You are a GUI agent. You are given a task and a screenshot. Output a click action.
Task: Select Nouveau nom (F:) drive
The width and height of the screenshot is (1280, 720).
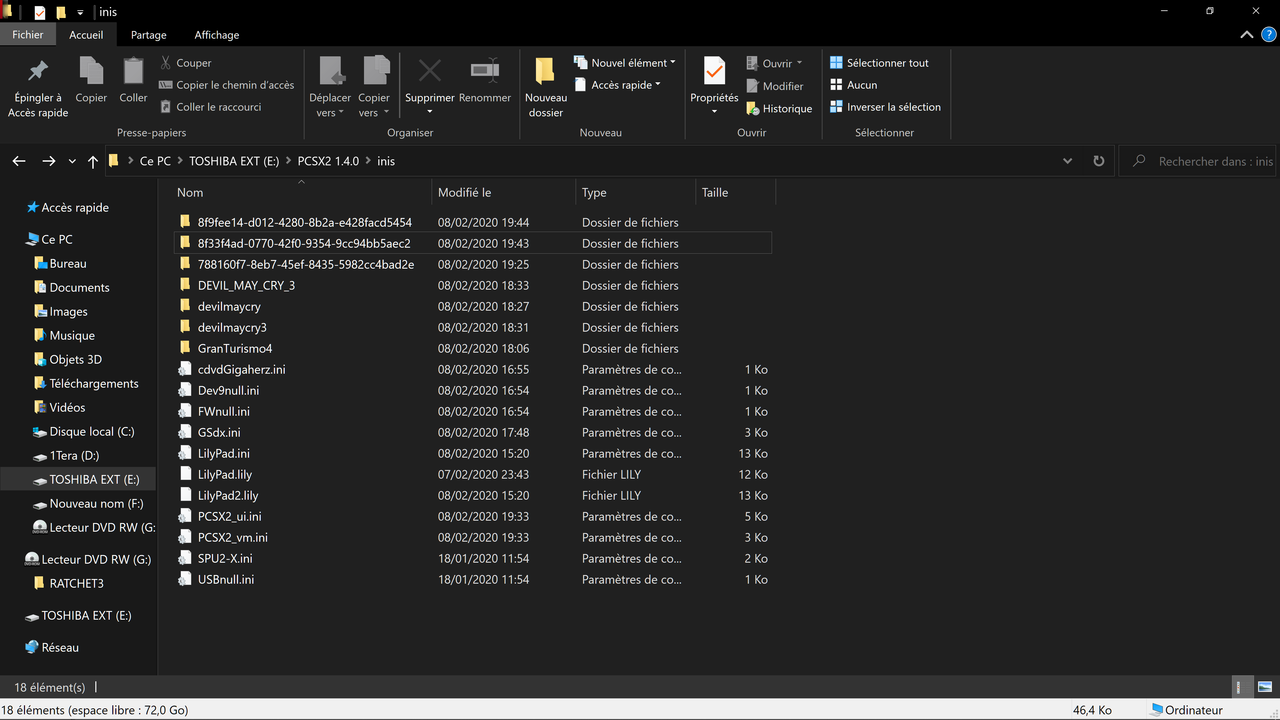point(96,504)
